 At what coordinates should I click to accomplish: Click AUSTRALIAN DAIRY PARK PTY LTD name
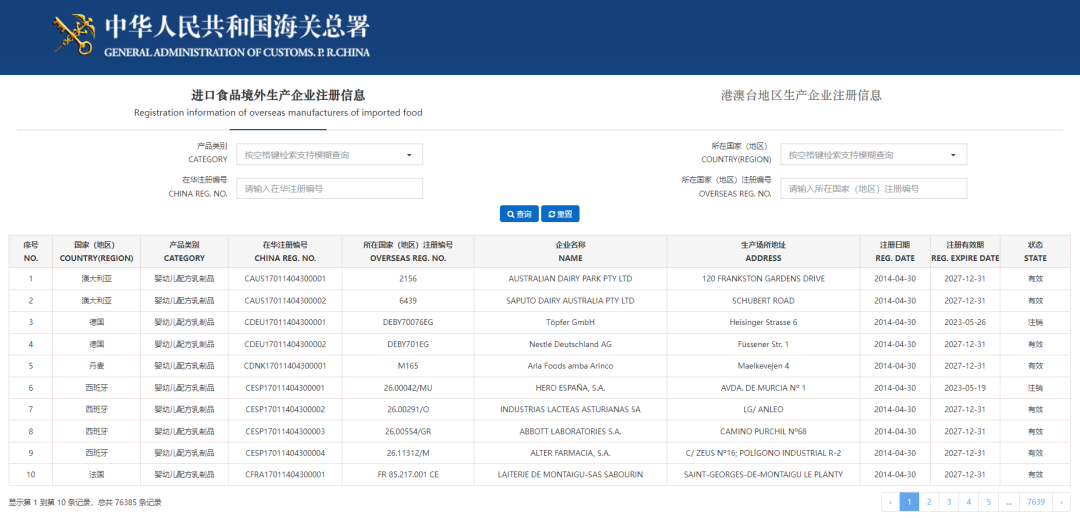[570, 279]
